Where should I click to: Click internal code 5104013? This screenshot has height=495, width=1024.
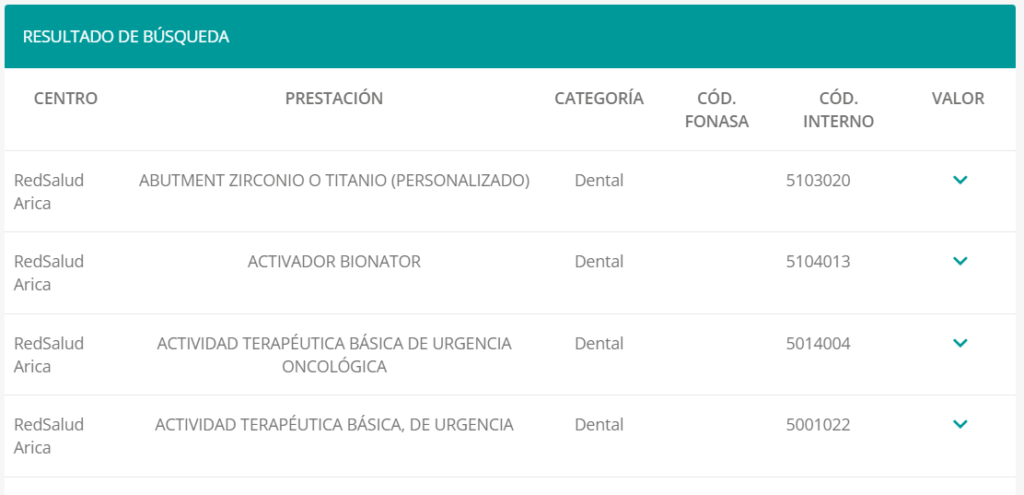click(818, 262)
